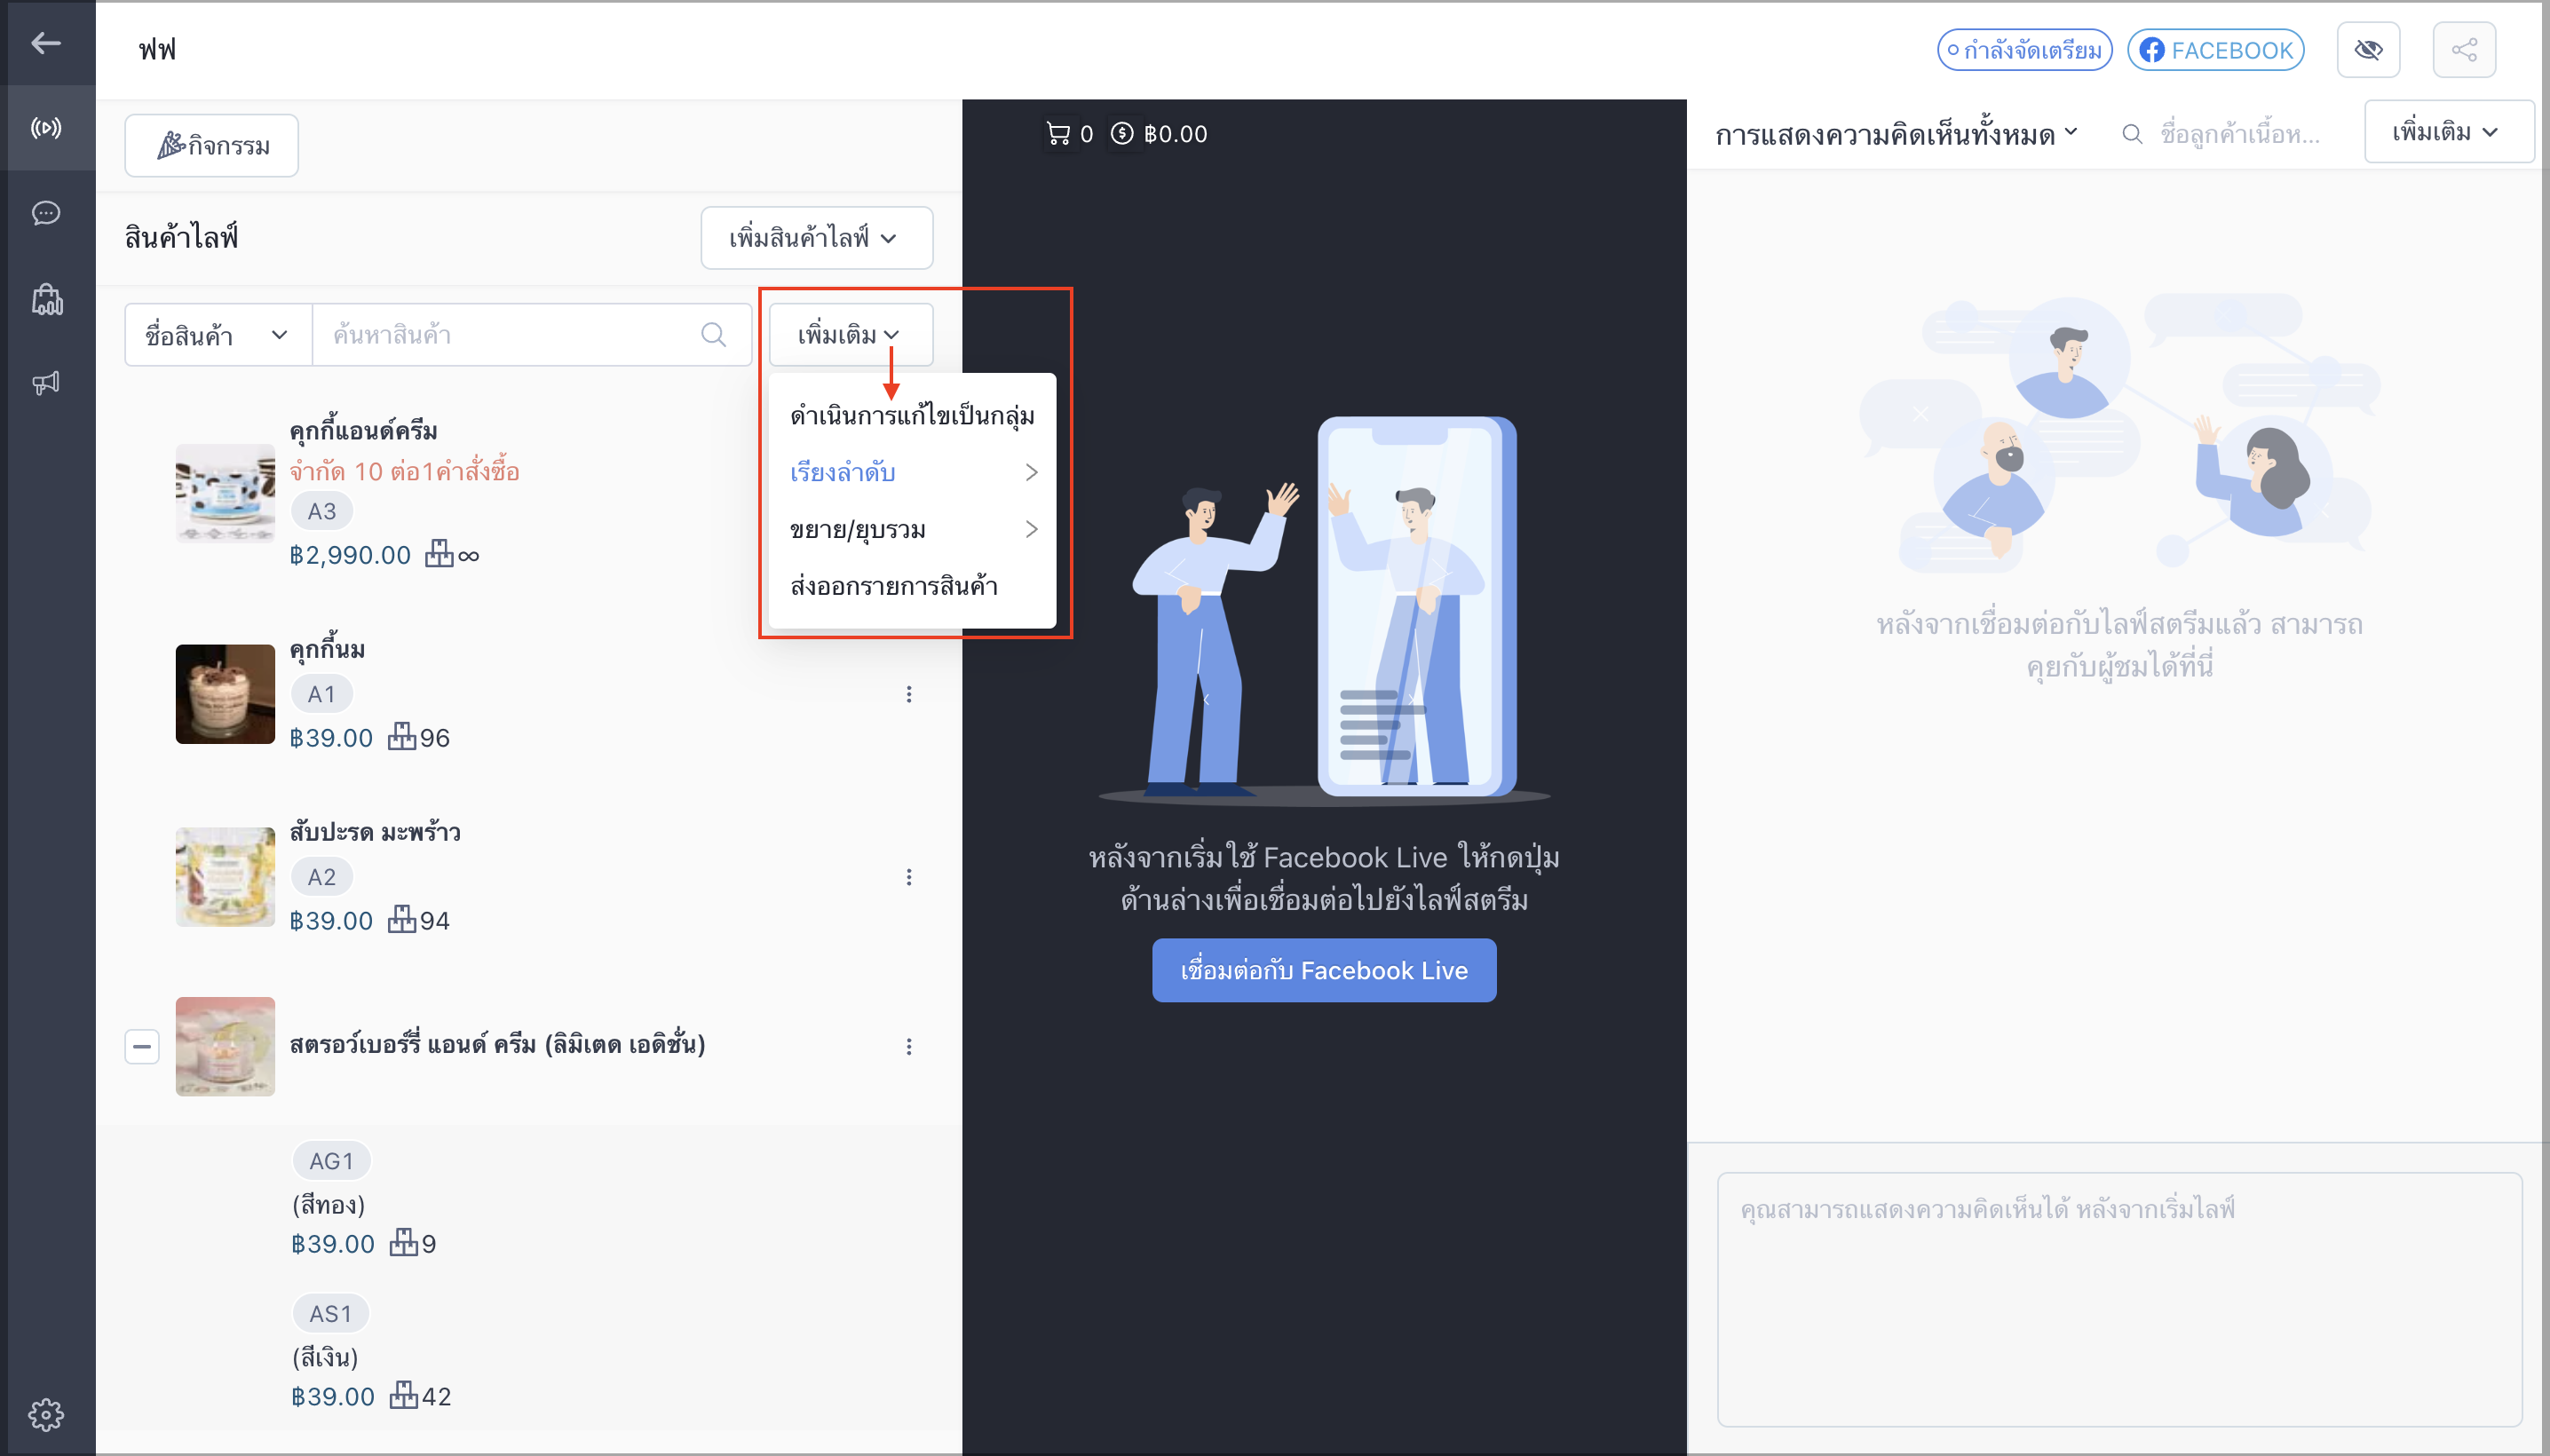Viewport: 2550px width, 1456px height.
Task: Collapse the สตรอว์เบอร์รี่ แอนด์ ครีม variants
Action: coord(142,1047)
